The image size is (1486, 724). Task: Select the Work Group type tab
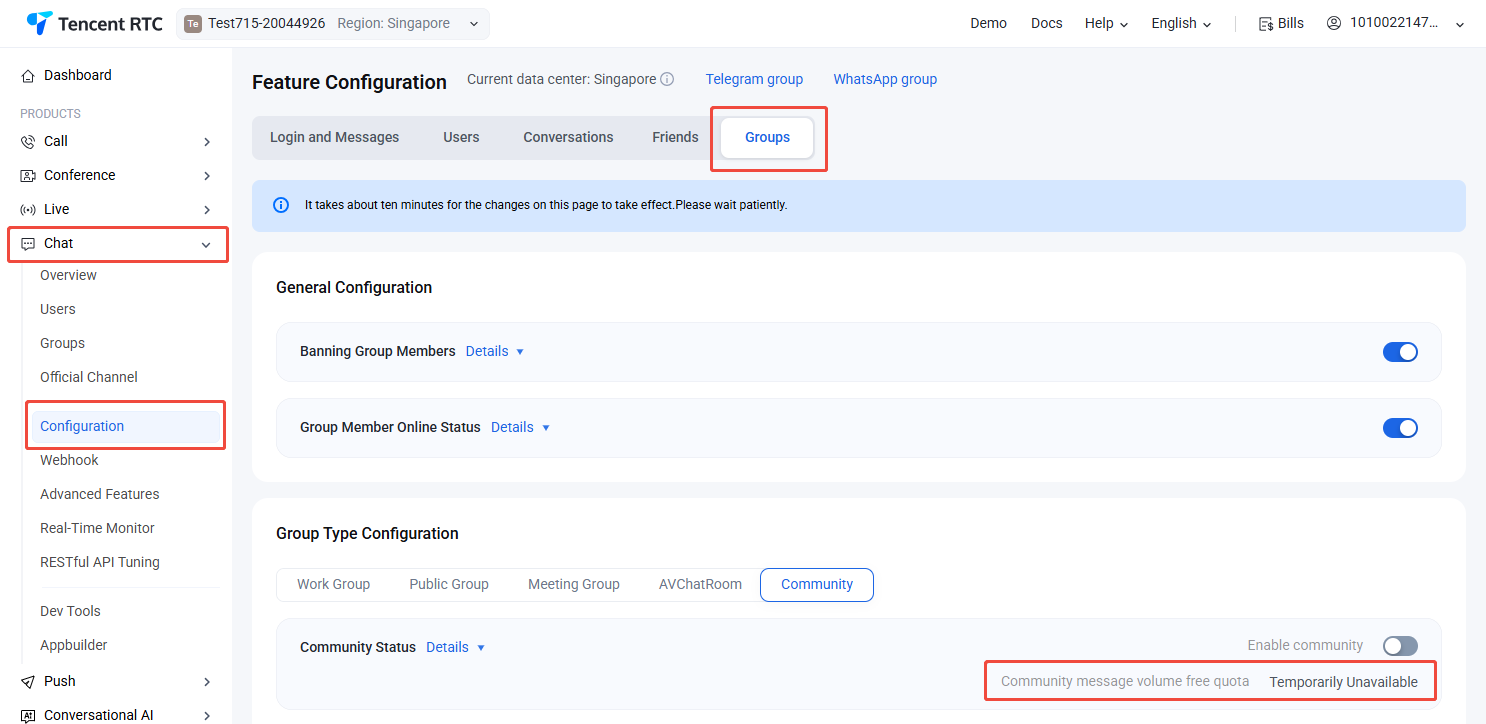coord(333,585)
